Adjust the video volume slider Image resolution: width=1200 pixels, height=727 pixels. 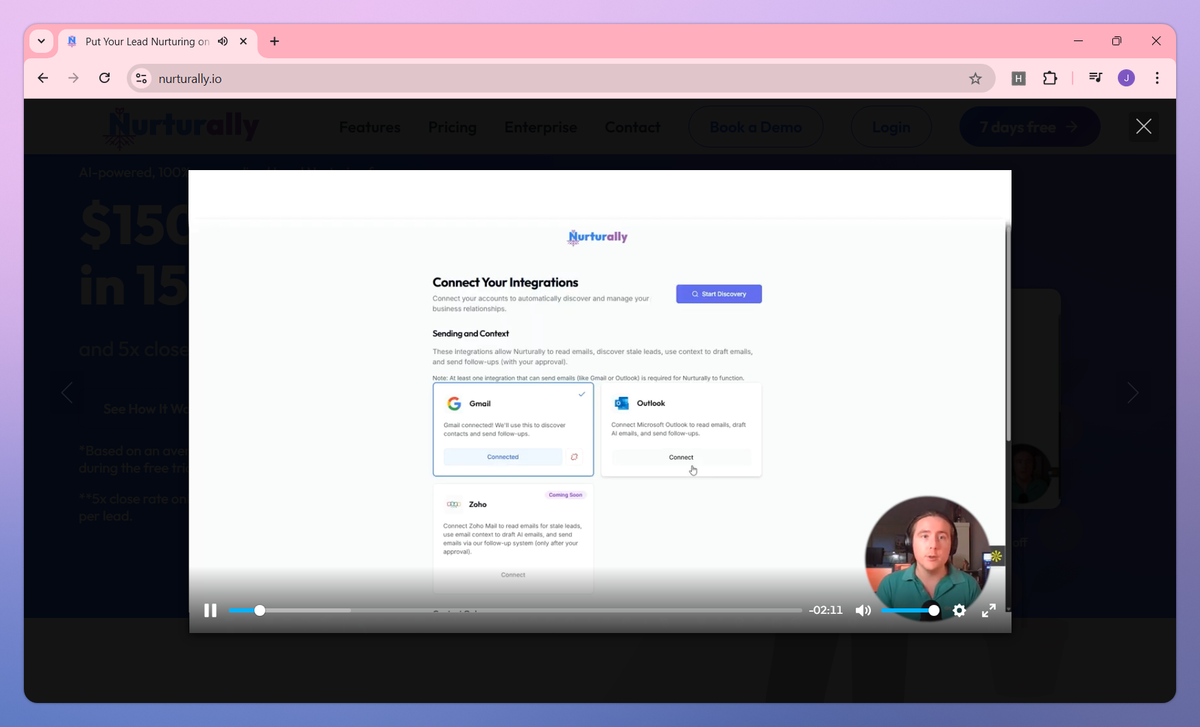910,610
